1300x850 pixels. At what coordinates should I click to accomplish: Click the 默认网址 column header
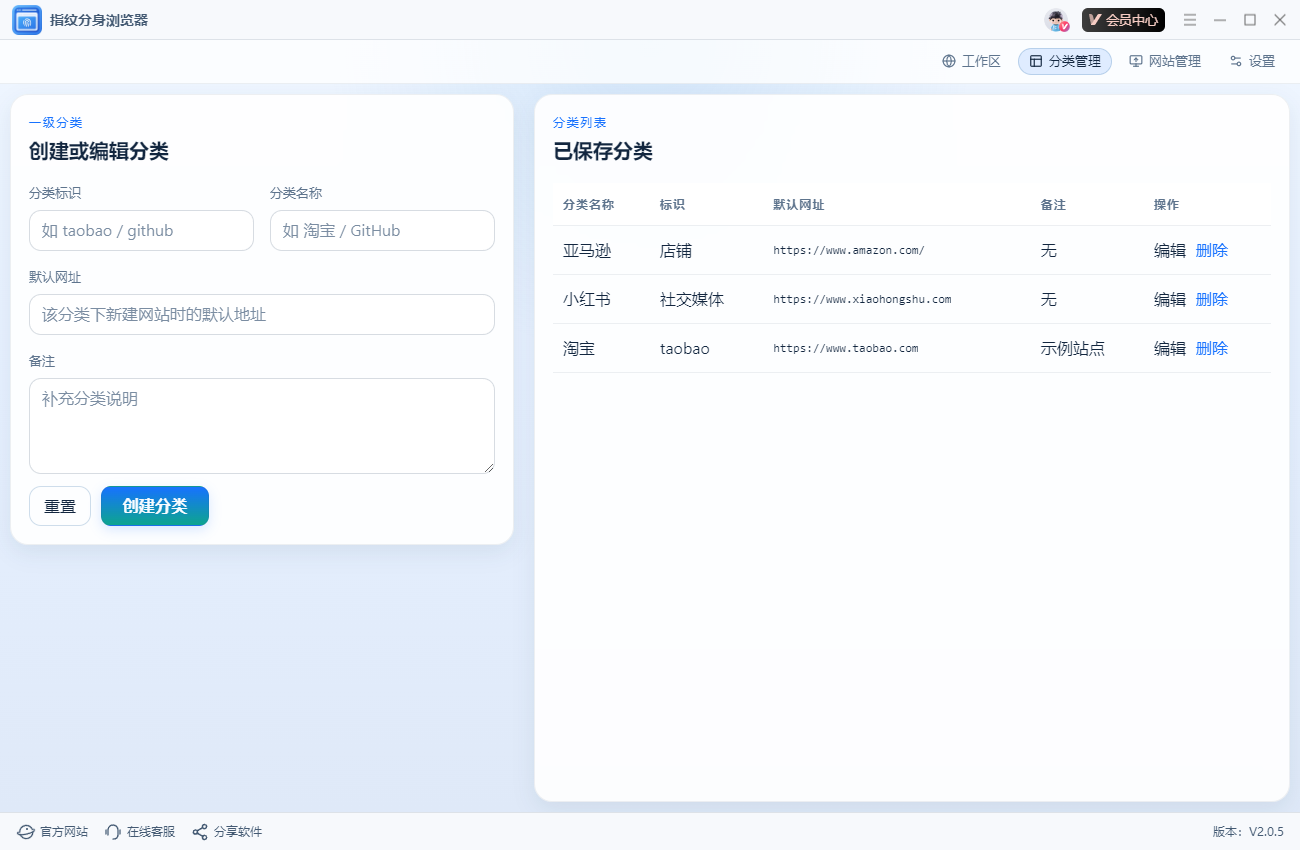point(799,204)
